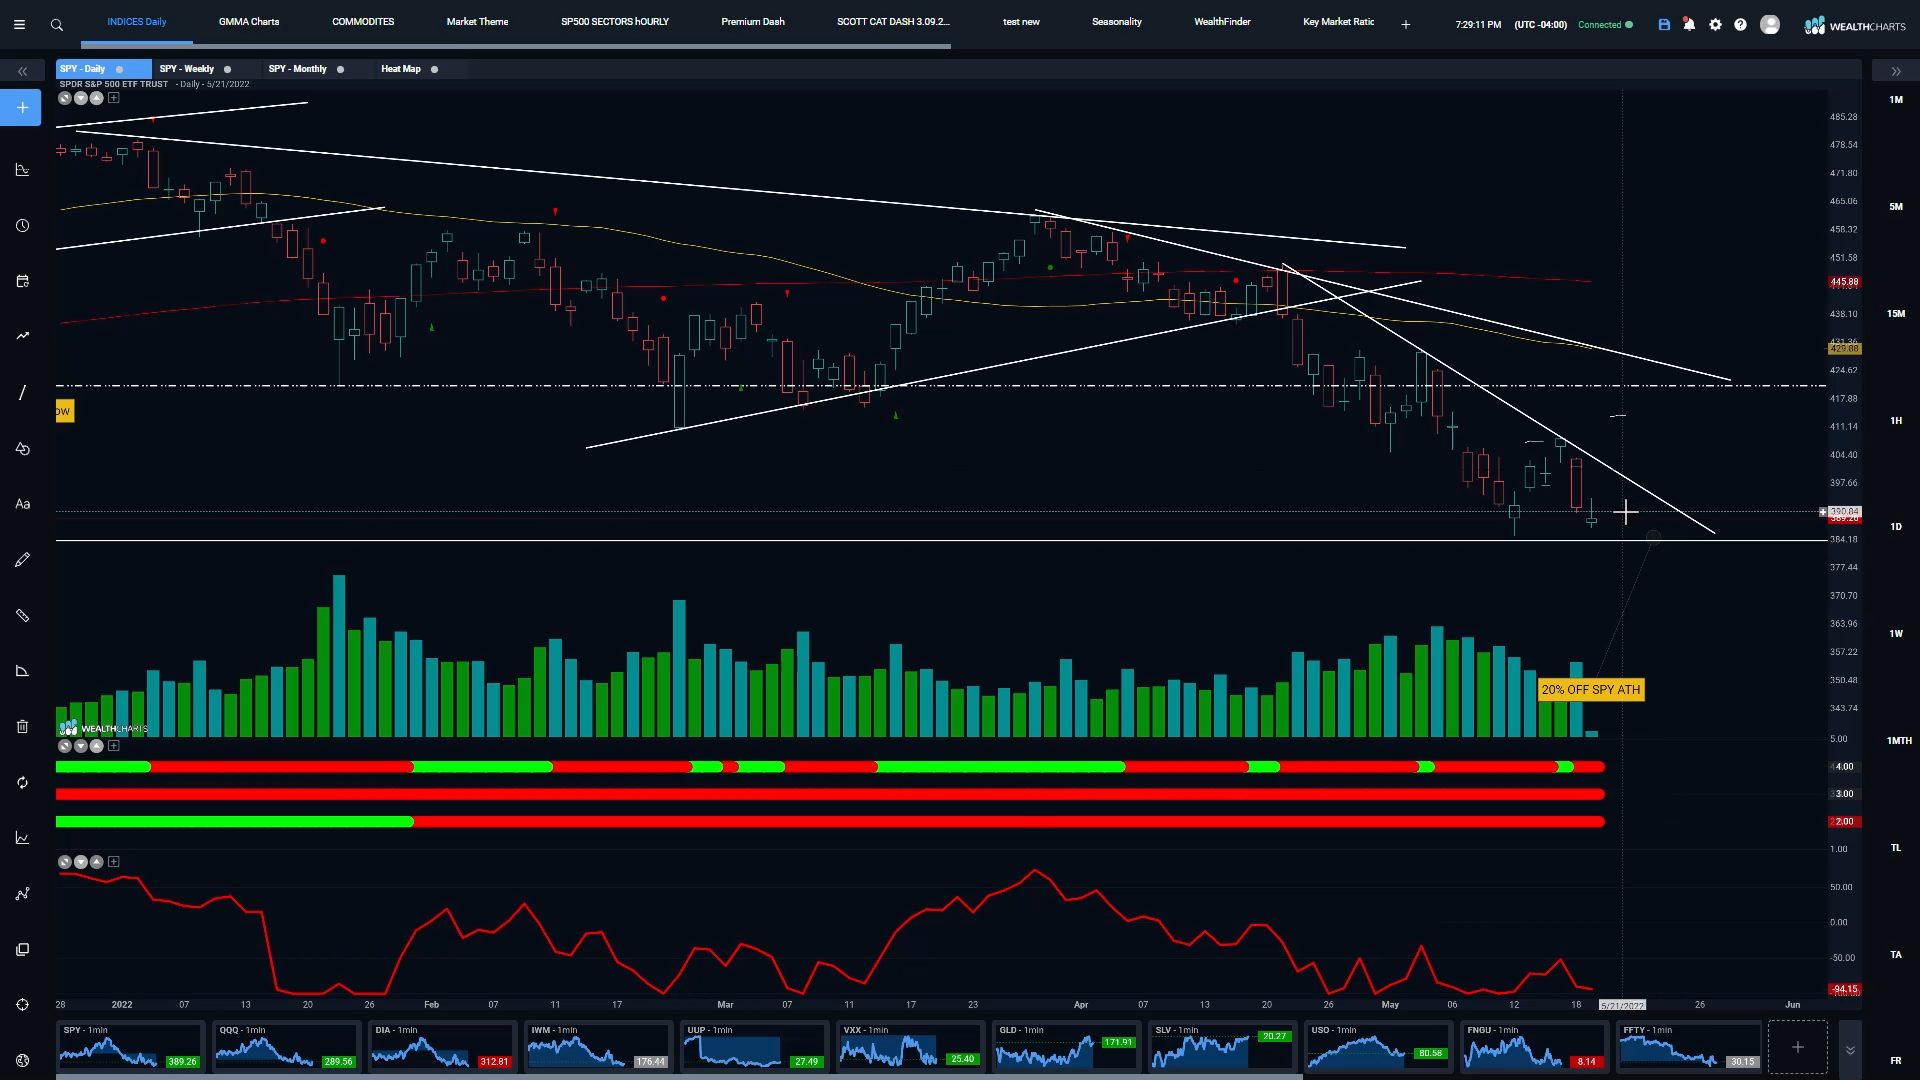Select the Aa text annotation tool
Screen dimensions: 1920x1080
22,504
